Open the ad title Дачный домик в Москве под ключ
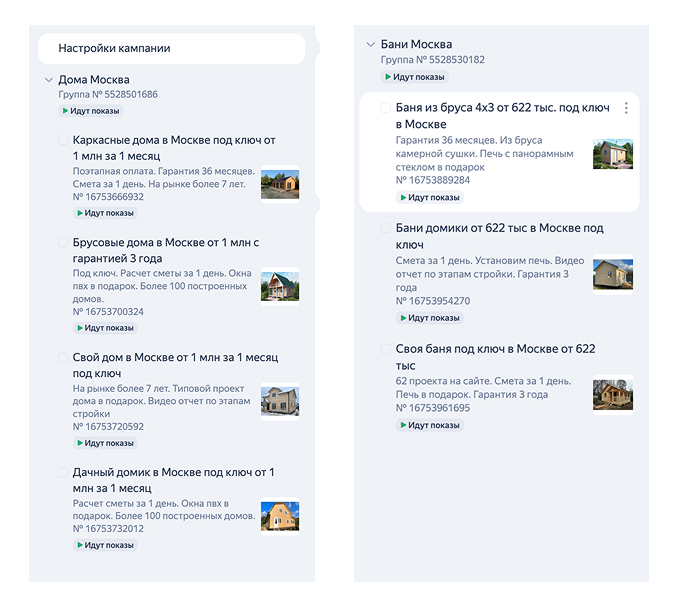The height and width of the screenshot is (607, 678). pyautogui.click(x=174, y=480)
